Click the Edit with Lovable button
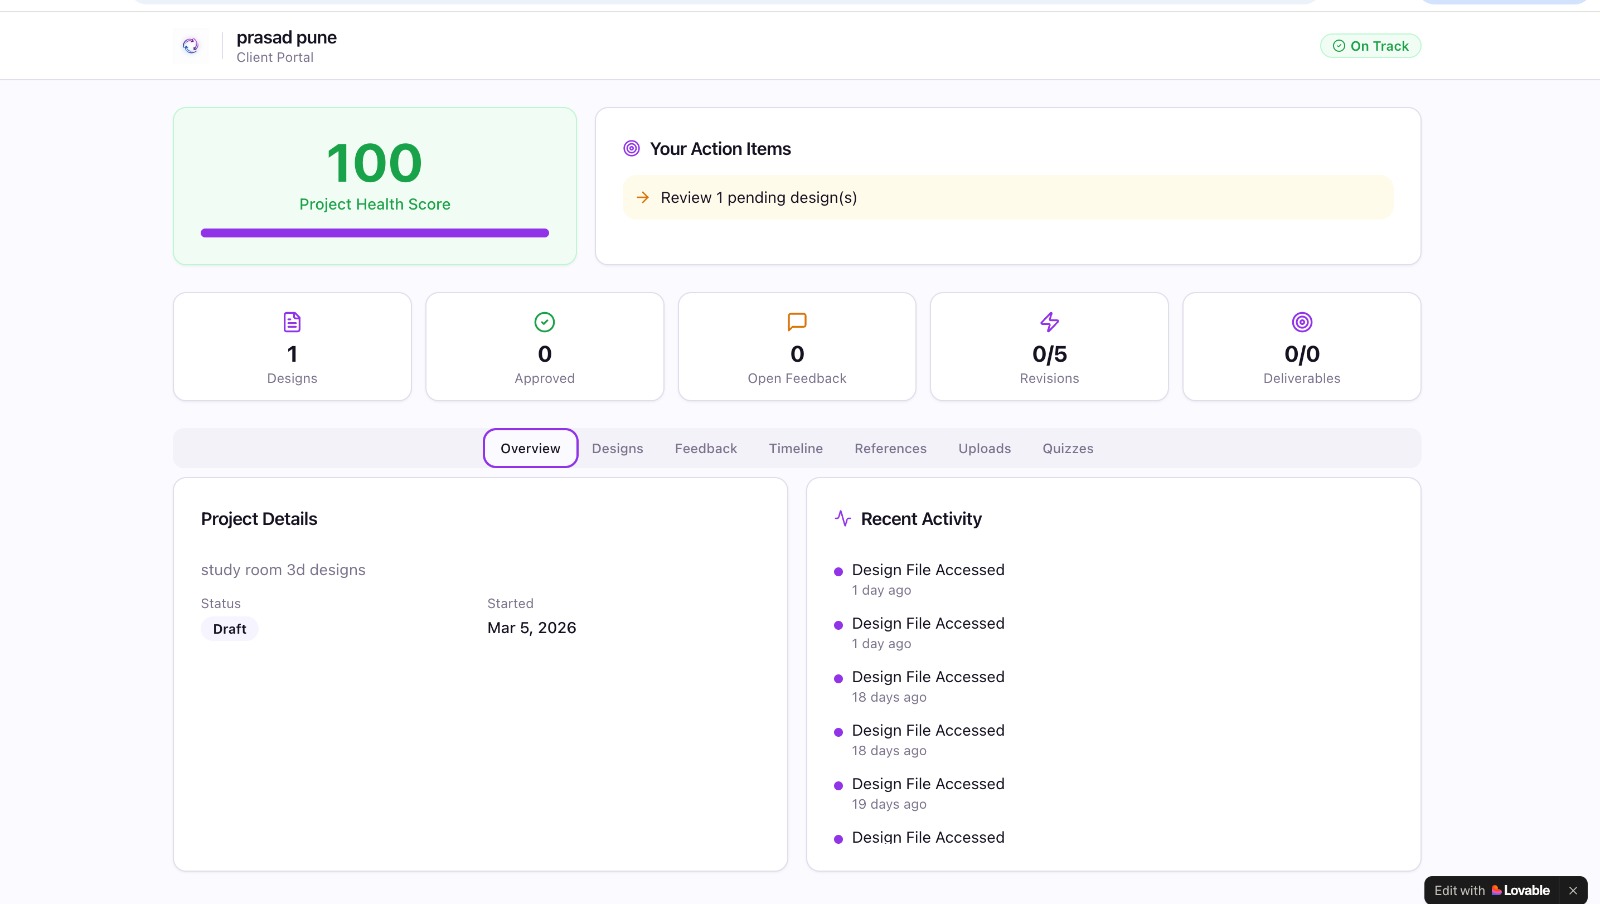The image size is (1600, 904). [x=1495, y=890]
